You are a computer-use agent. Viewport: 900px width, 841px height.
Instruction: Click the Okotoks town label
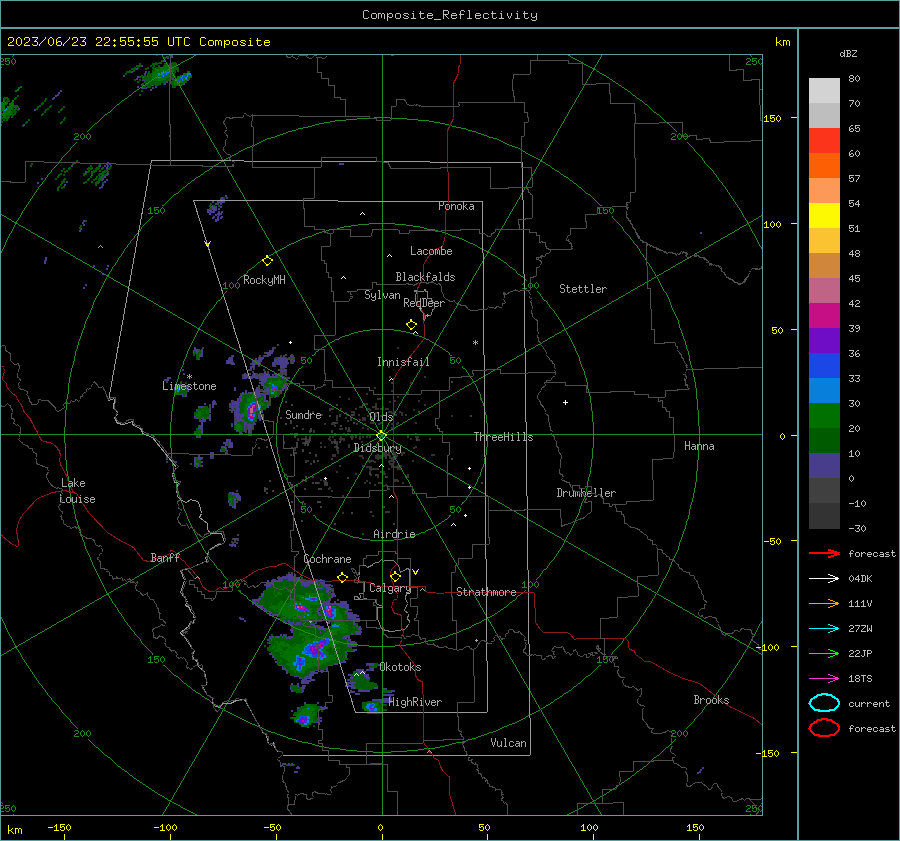click(x=400, y=667)
